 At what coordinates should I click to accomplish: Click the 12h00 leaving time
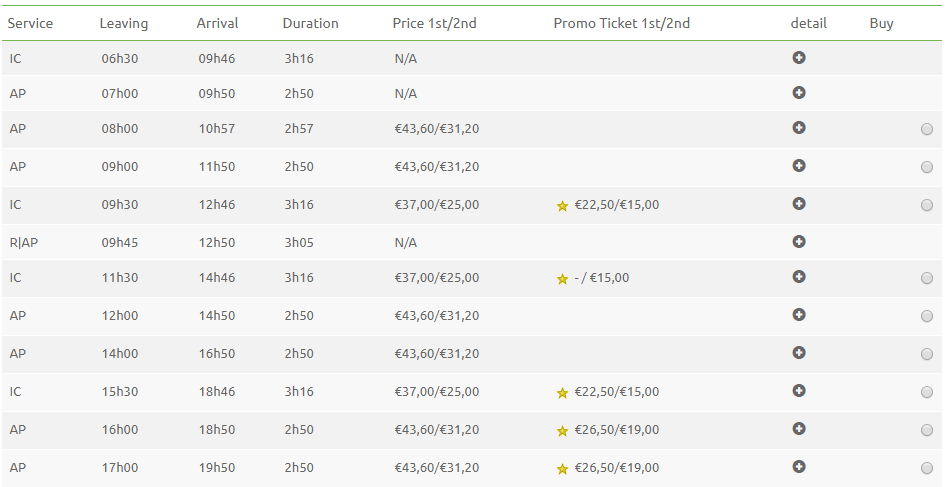click(119, 316)
